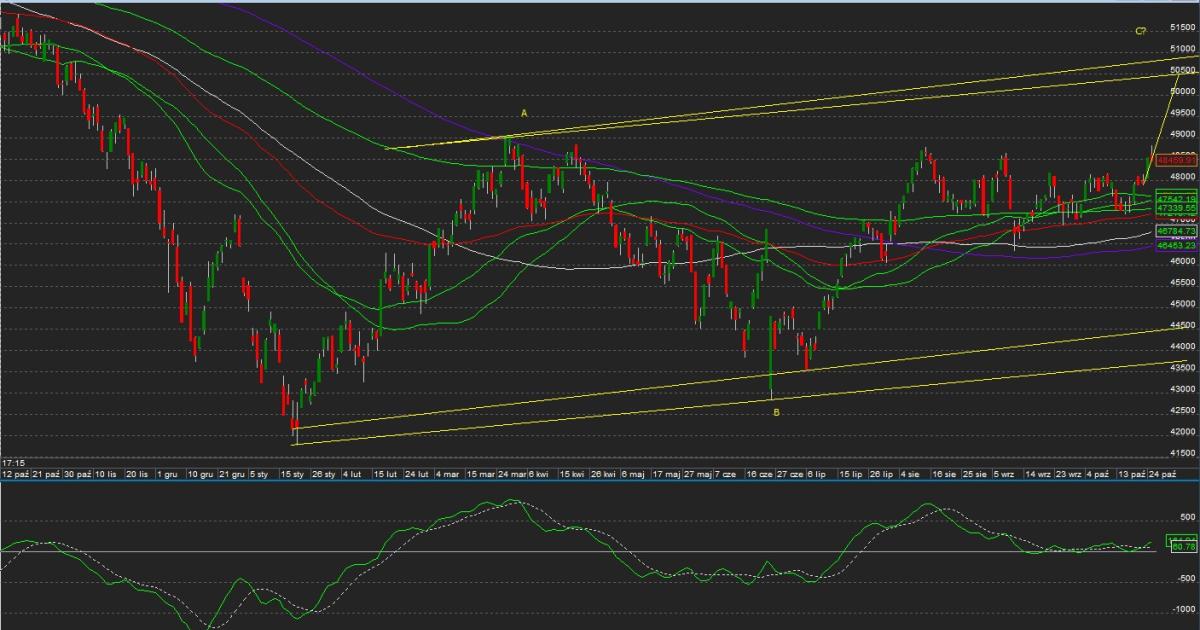
Task: Click the white-bordered value tag 46784.73
Action: (1176, 231)
